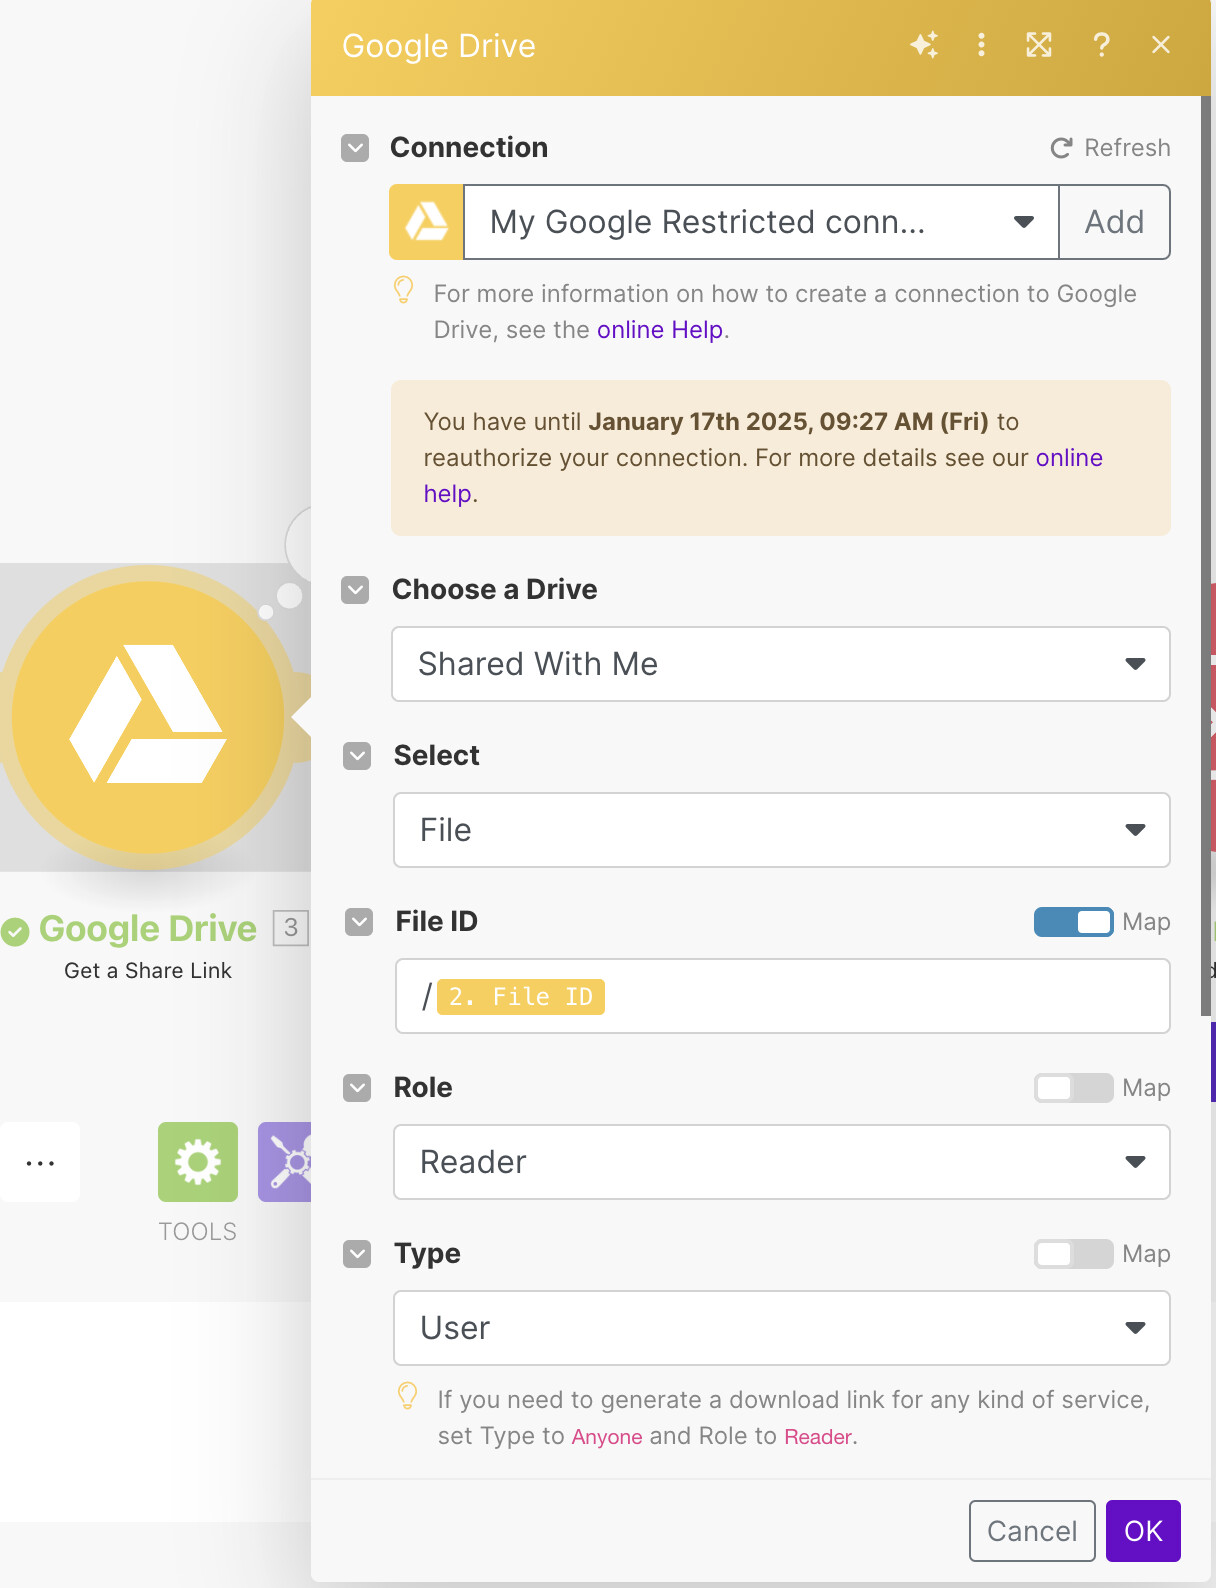The image size is (1216, 1588).
Task: Click the File ID input field
Action: coord(783,996)
